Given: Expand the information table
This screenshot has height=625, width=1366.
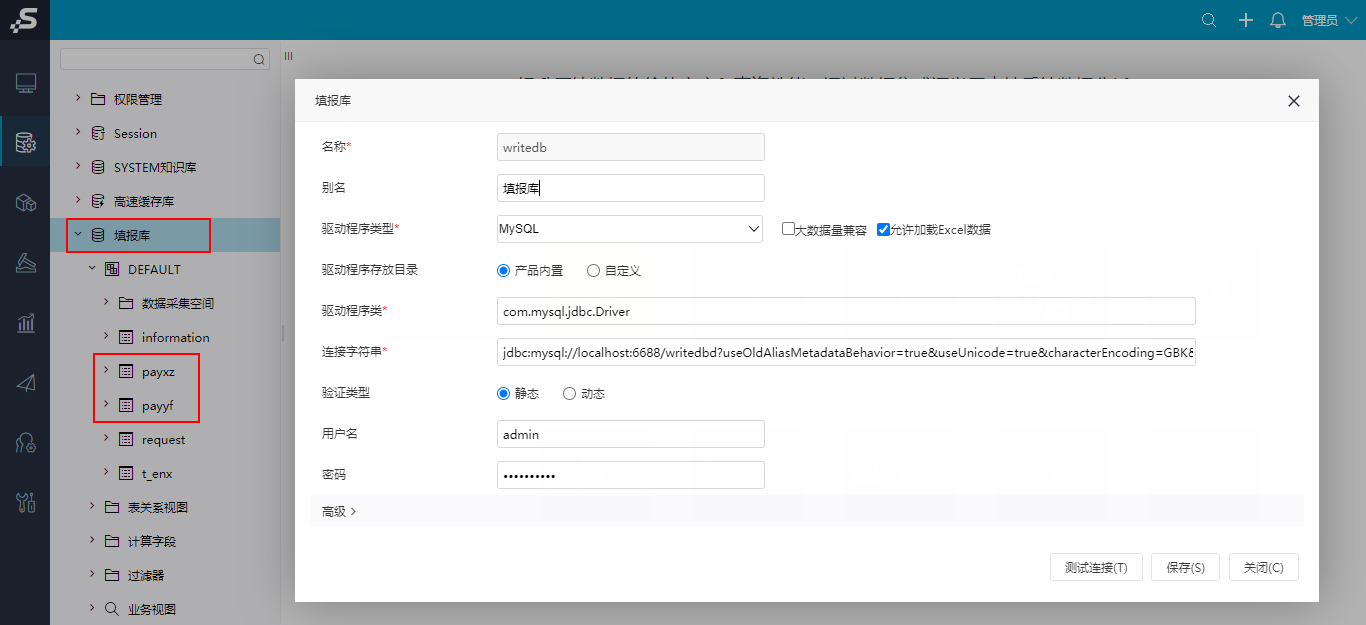Looking at the screenshot, I should pyautogui.click(x=106, y=337).
